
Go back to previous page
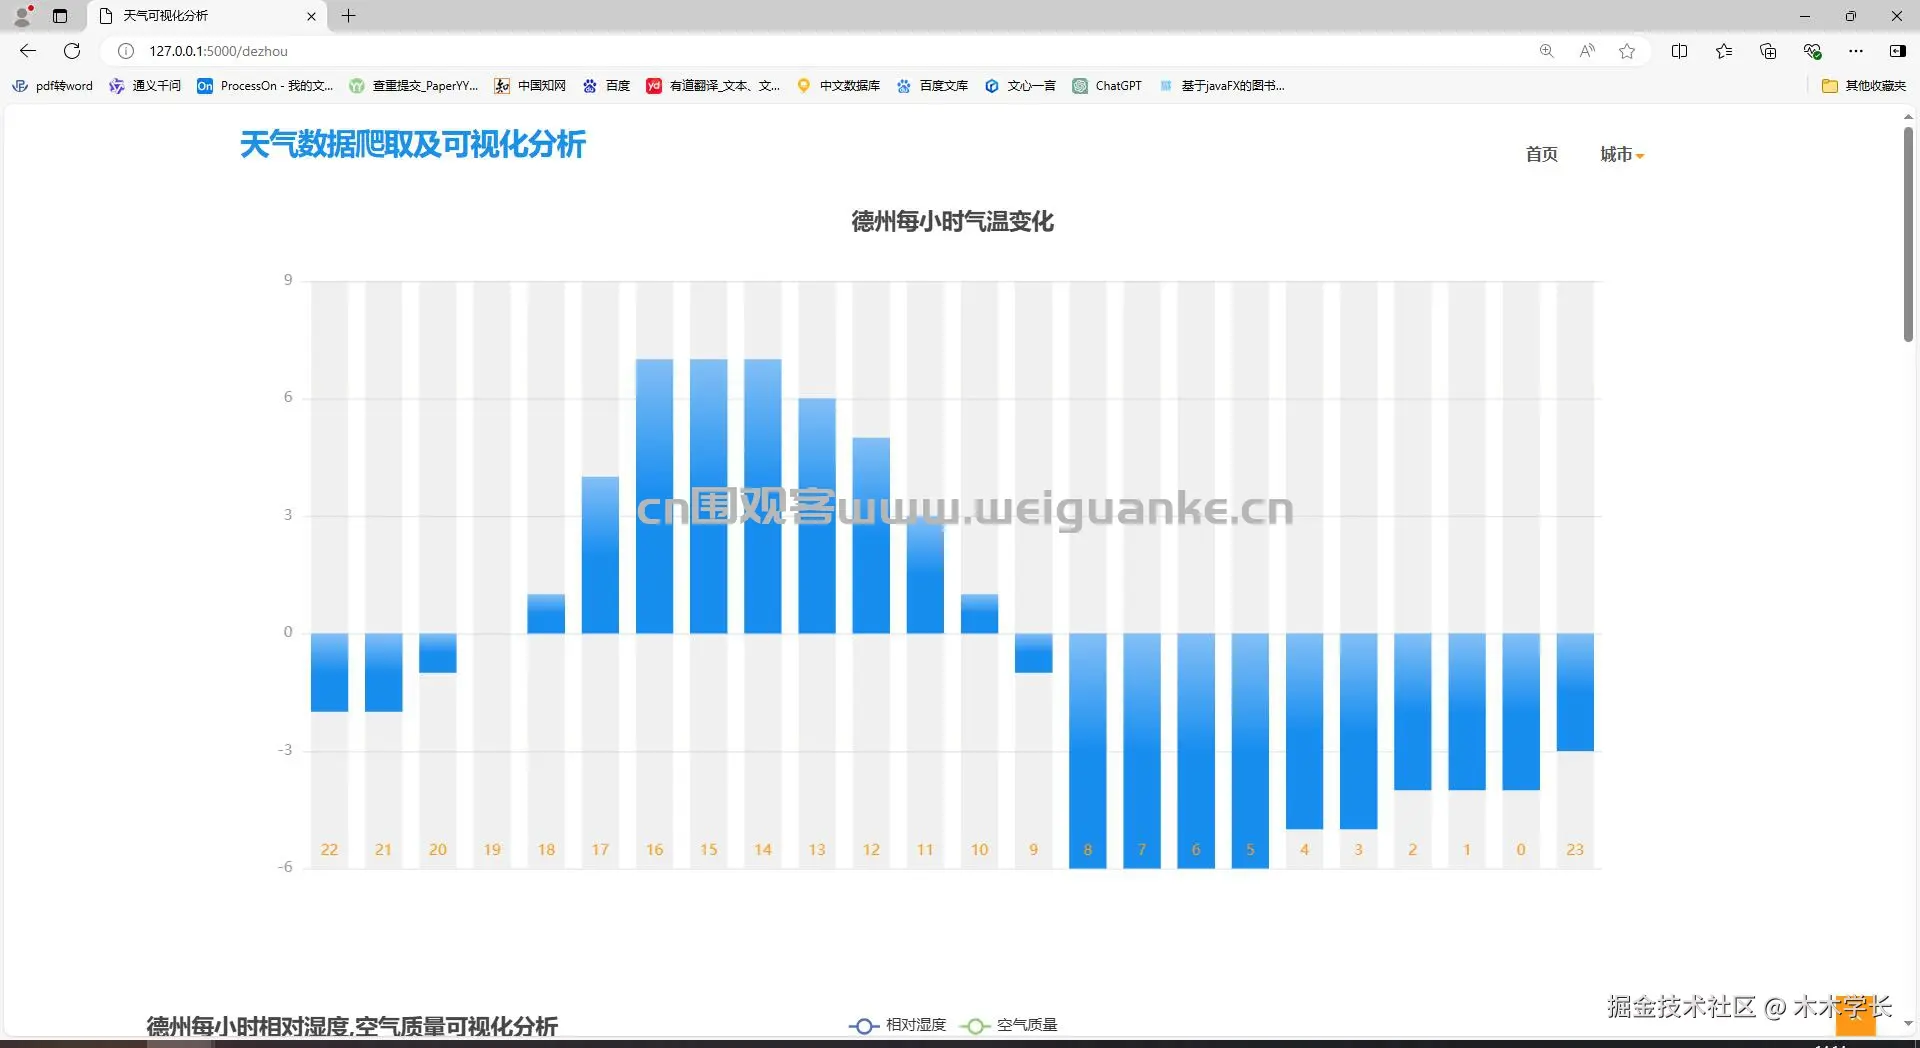28,51
